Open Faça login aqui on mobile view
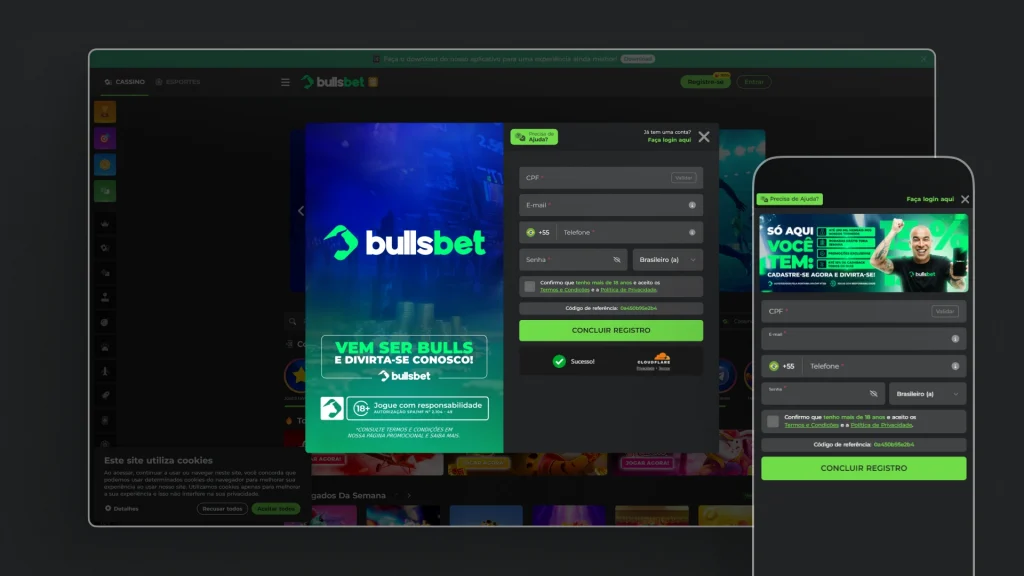 click(930, 199)
